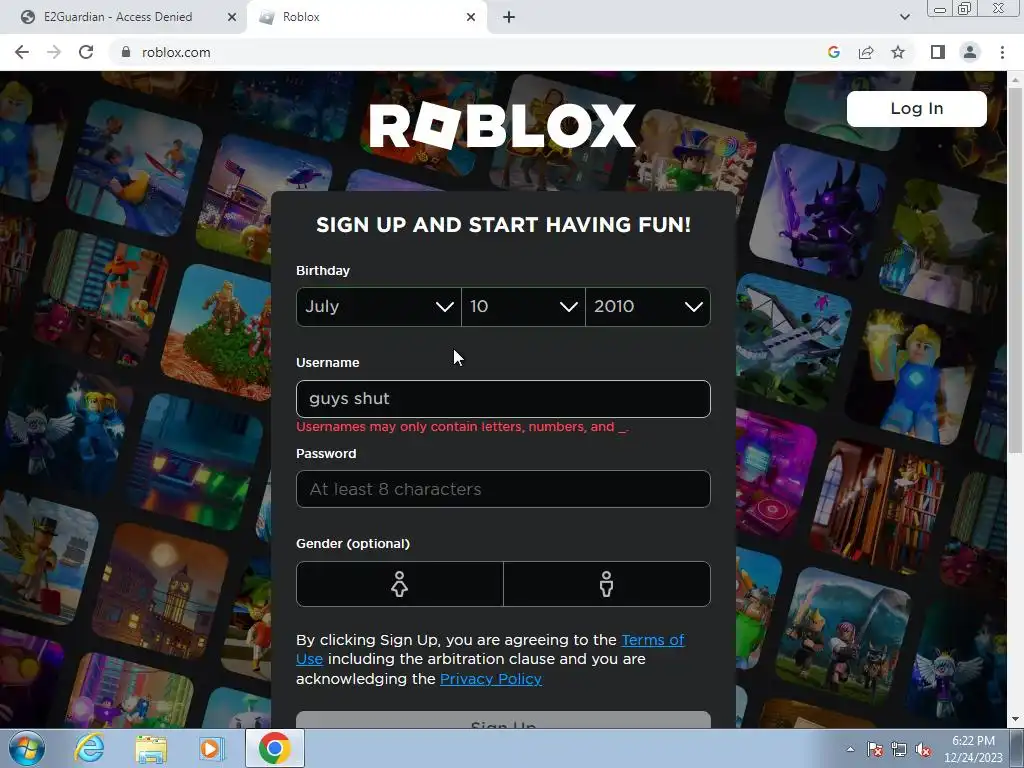Screen dimensions: 1024x768
Task: Open a new browser tab
Action: [x=509, y=17]
